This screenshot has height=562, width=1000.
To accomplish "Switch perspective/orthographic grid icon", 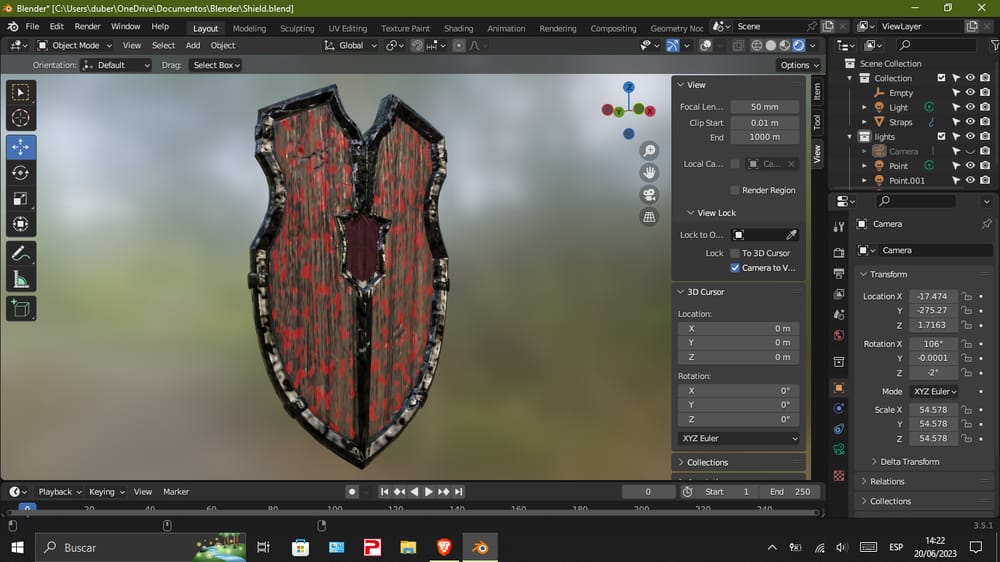I will coord(649,217).
